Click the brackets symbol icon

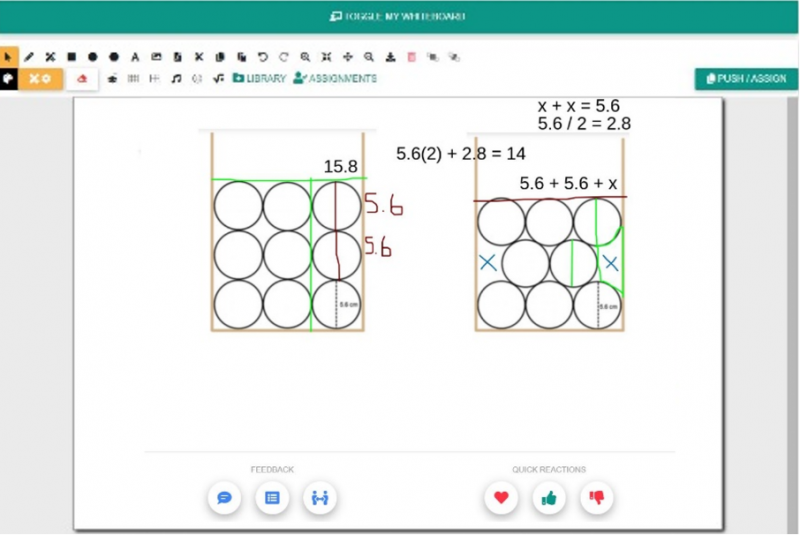197,79
